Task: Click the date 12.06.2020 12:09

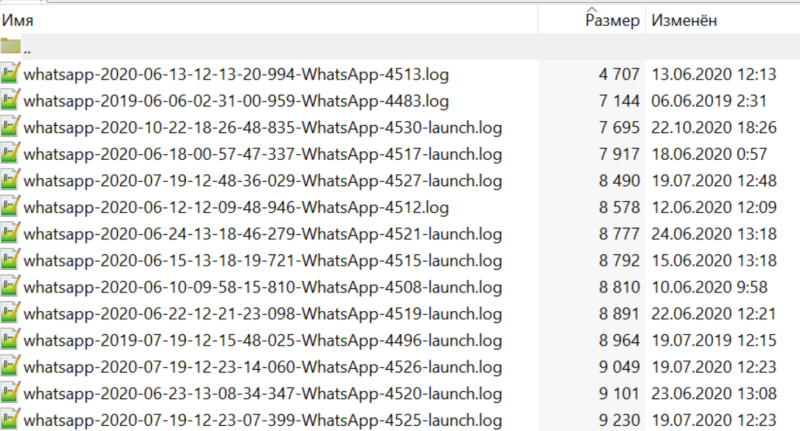Action: tap(714, 207)
